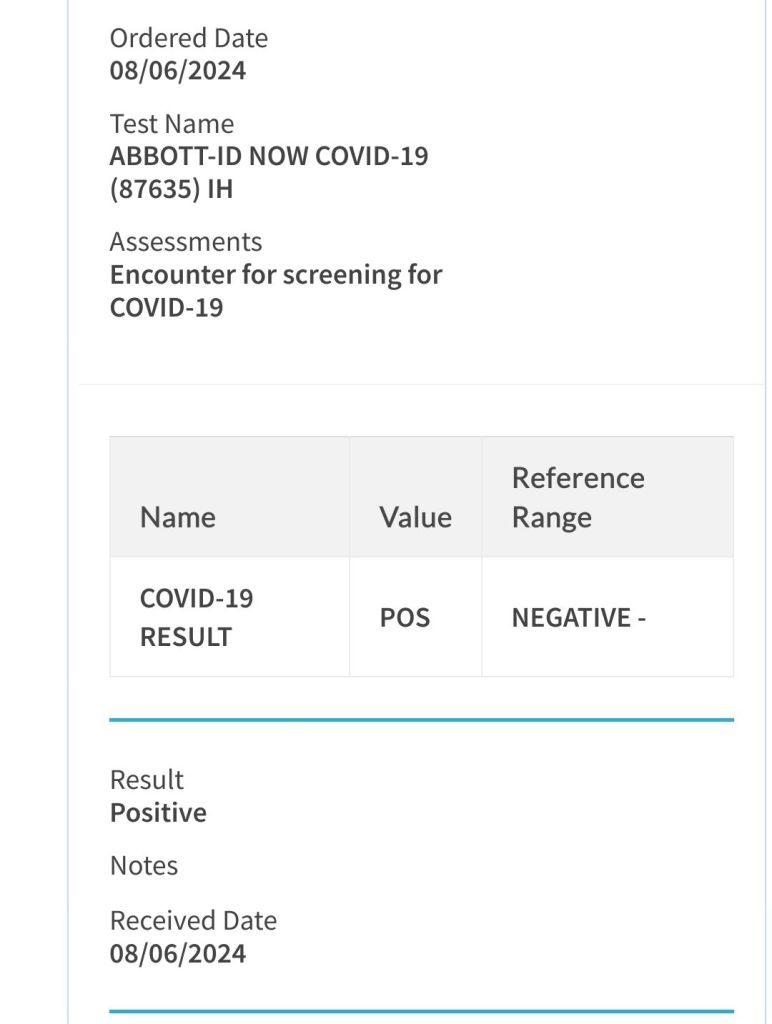Click the Ordered Date label
This screenshot has height=1024, width=772.
pos(188,38)
